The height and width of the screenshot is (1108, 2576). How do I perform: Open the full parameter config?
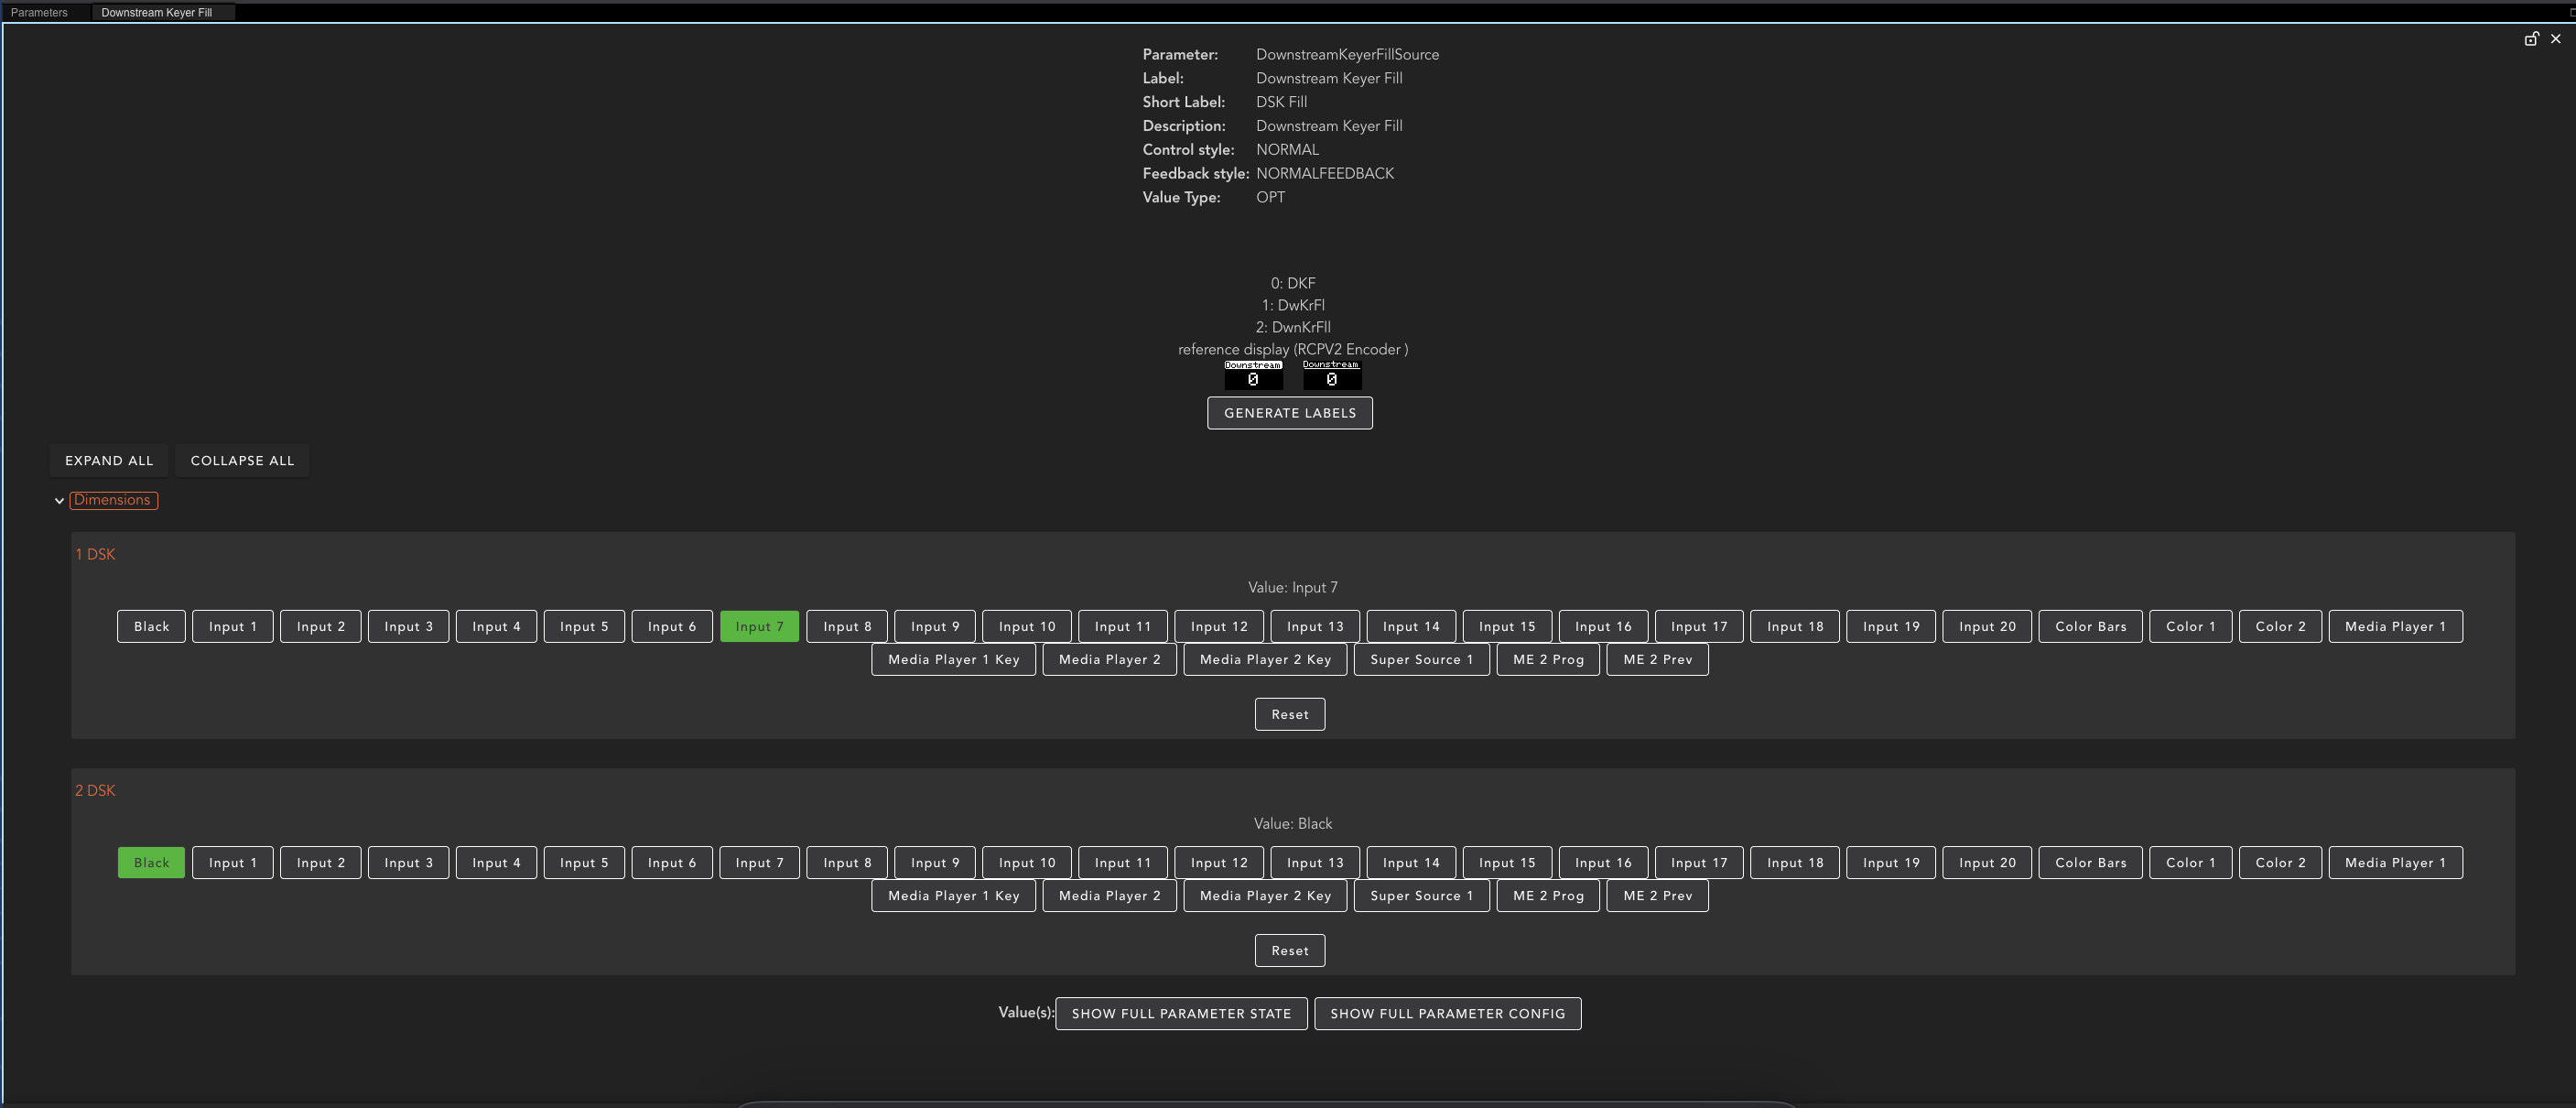click(1446, 1013)
